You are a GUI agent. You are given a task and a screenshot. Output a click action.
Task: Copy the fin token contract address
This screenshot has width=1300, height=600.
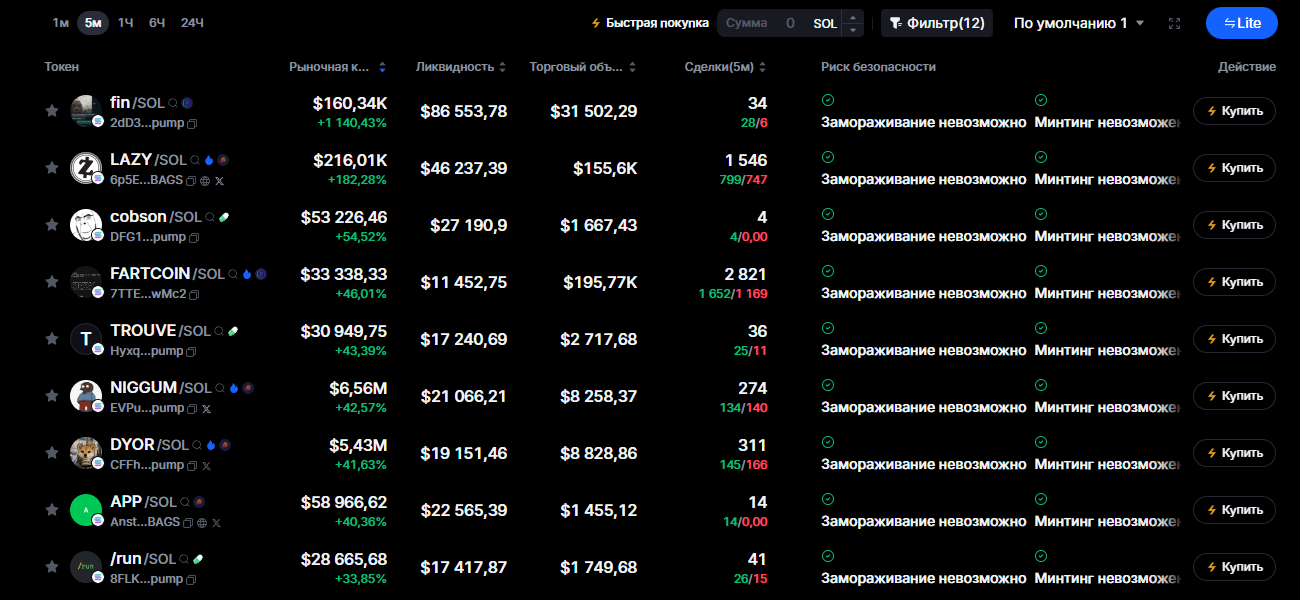[193, 124]
